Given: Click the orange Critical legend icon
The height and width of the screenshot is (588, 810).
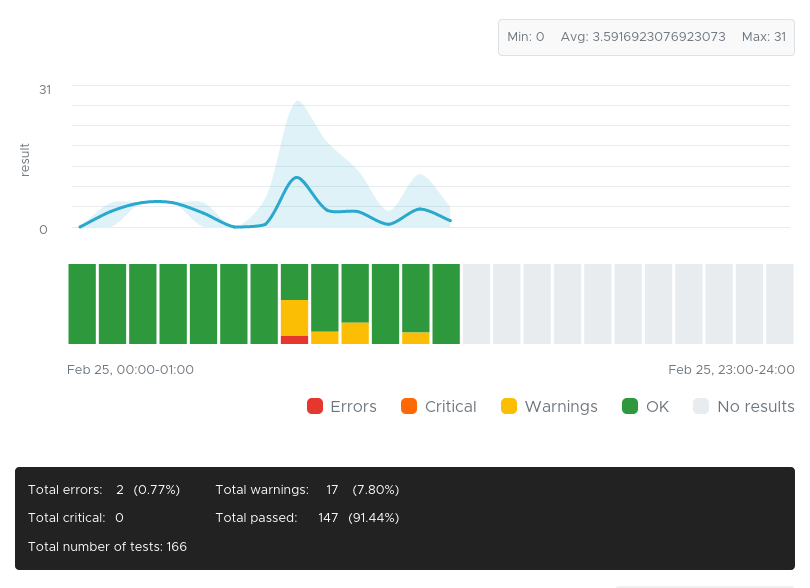Looking at the screenshot, I should (409, 406).
